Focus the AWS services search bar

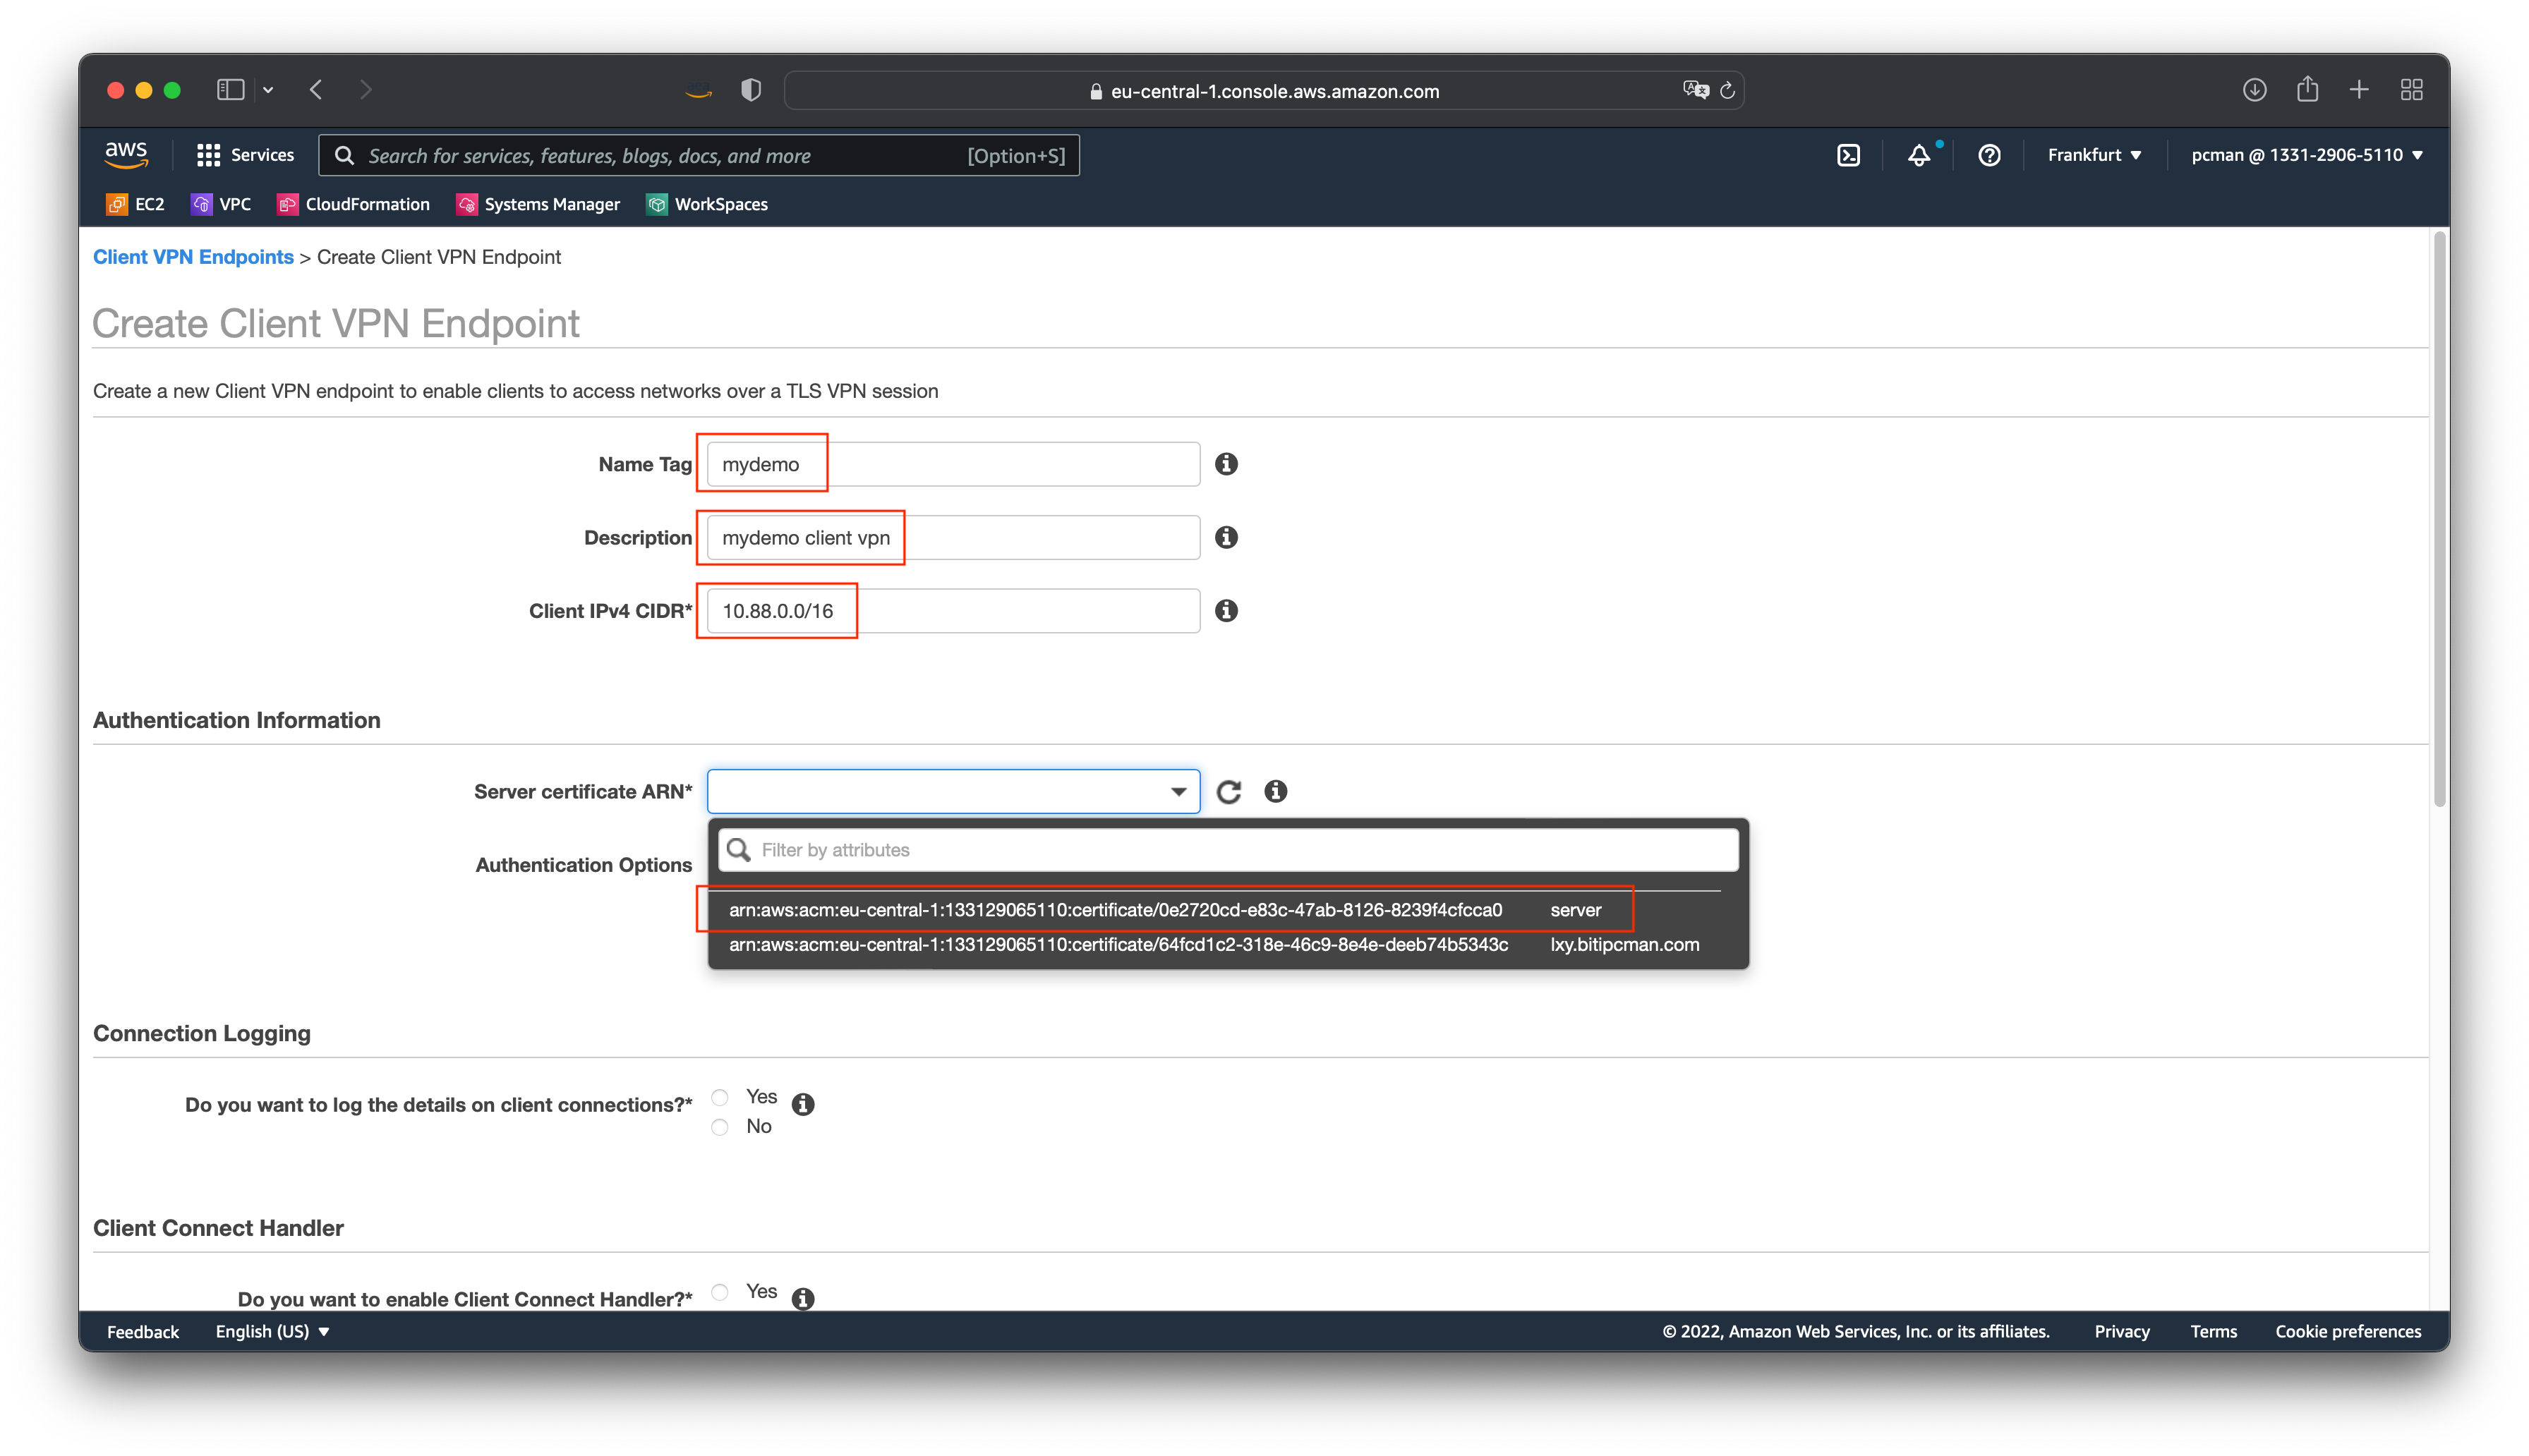tap(698, 155)
